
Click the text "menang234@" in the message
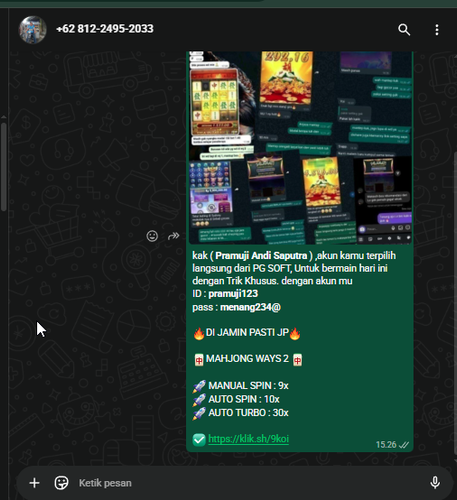pyautogui.click(x=250, y=307)
